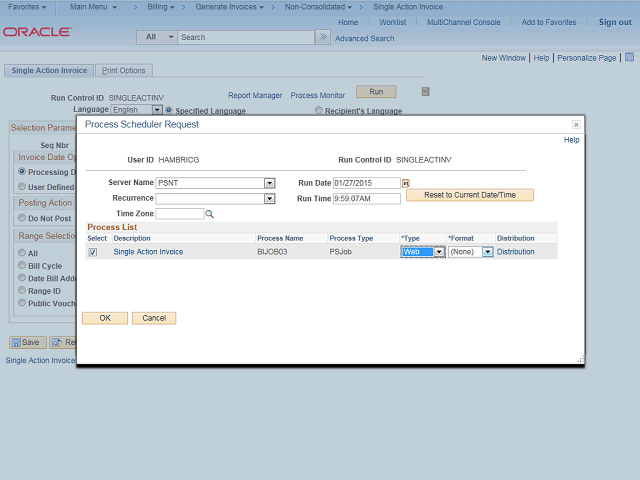Uncheck the Single Action Invoice select checkbox
Screen dimensions: 640x480
tap(93, 252)
